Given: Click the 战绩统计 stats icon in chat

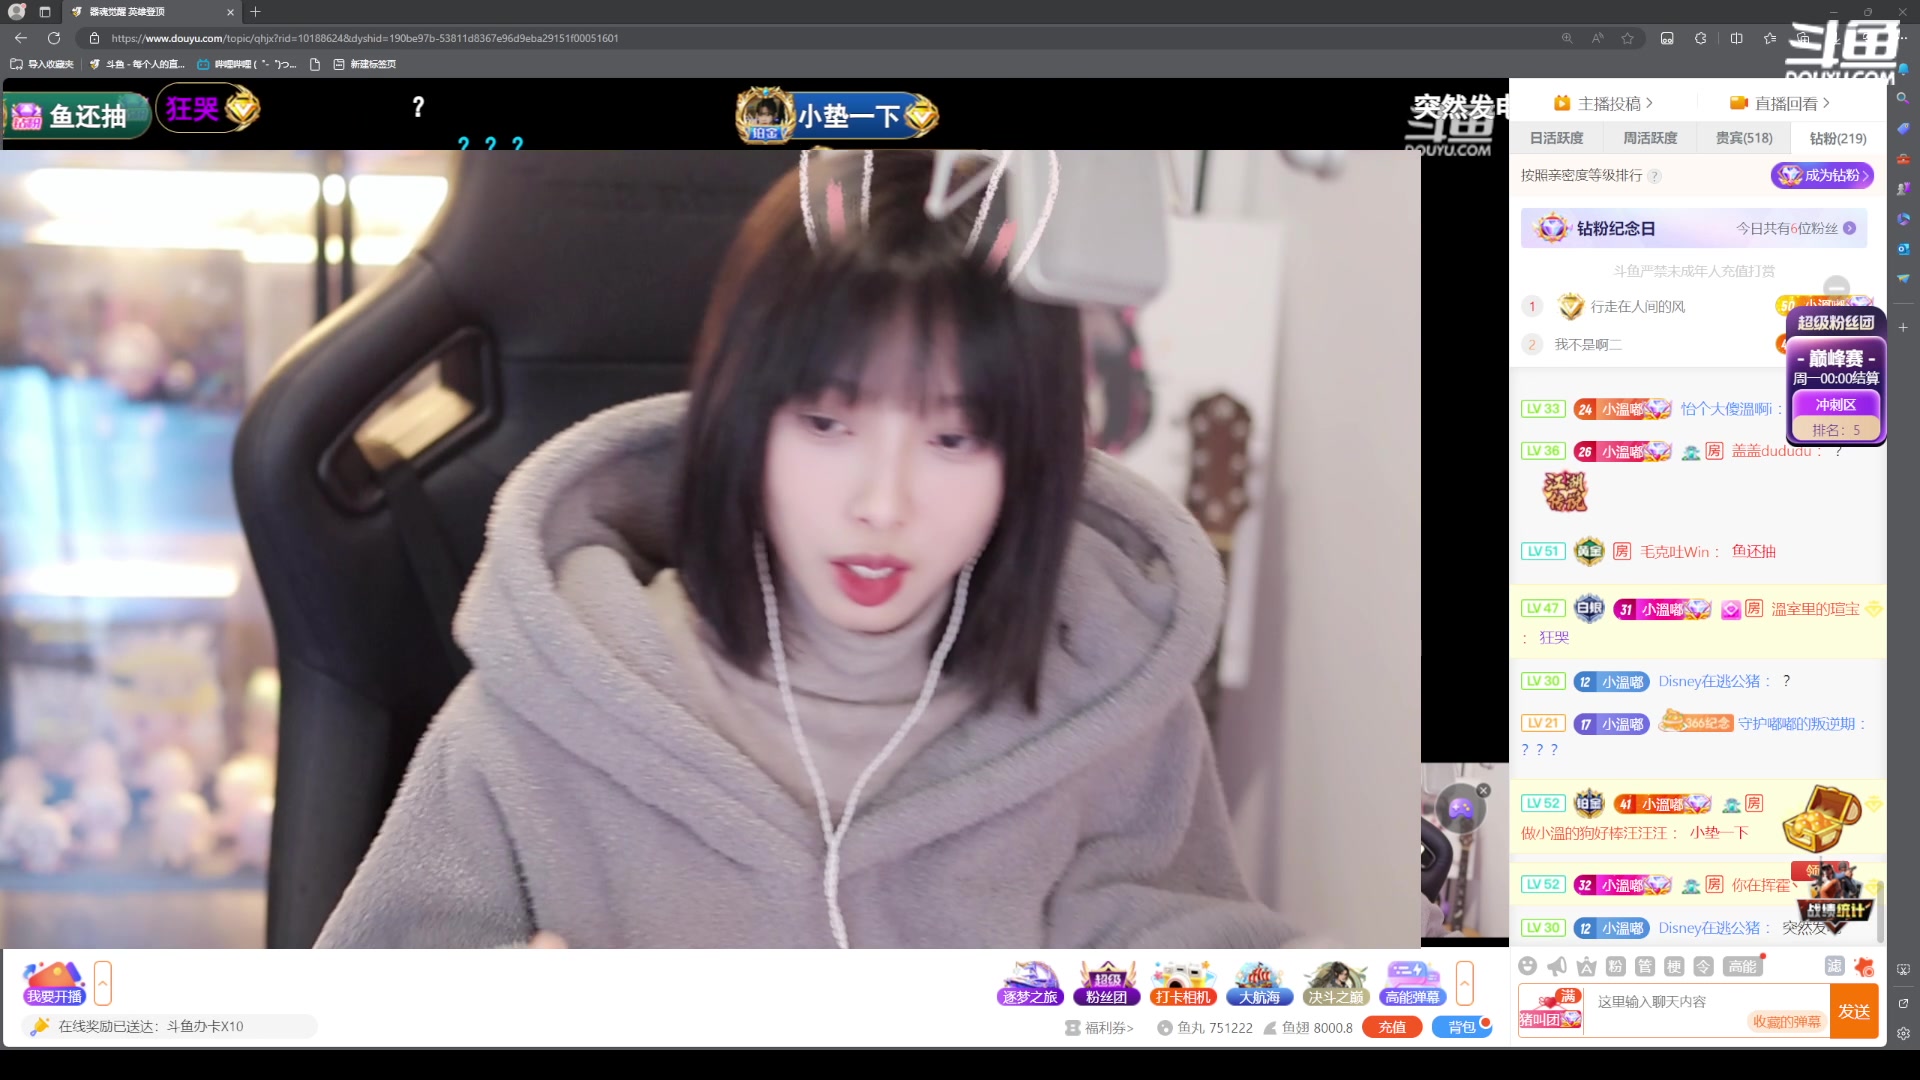Looking at the screenshot, I should [x=1835, y=896].
